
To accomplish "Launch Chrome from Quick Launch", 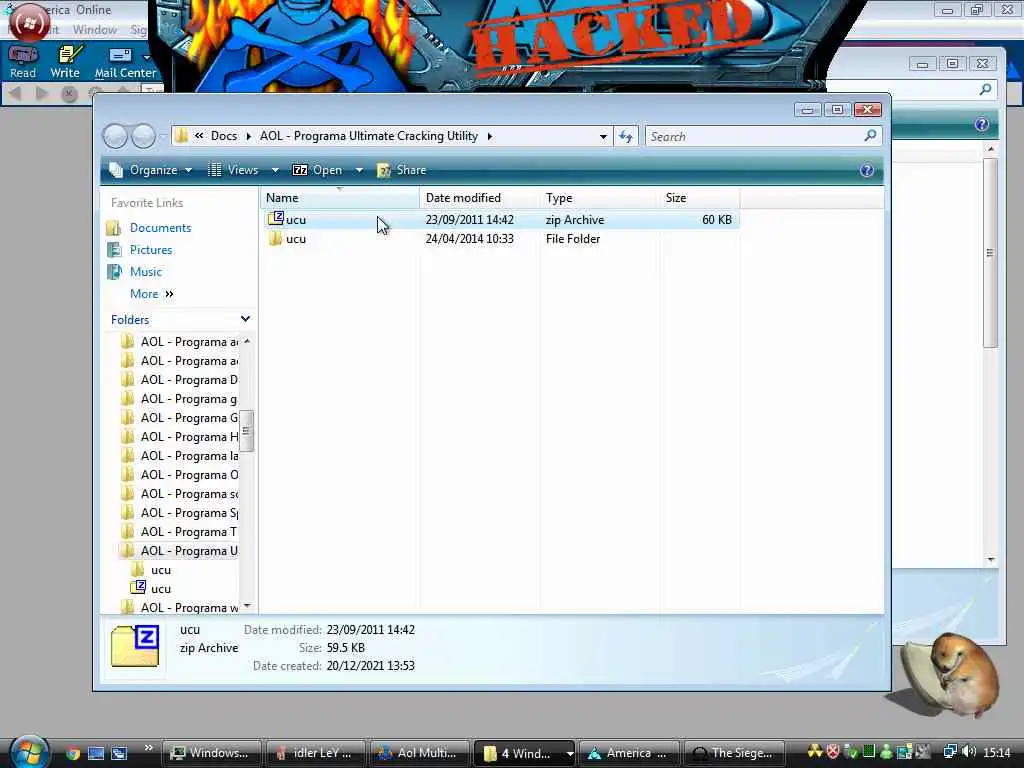I will pyautogui.click(x=73, y=754).
